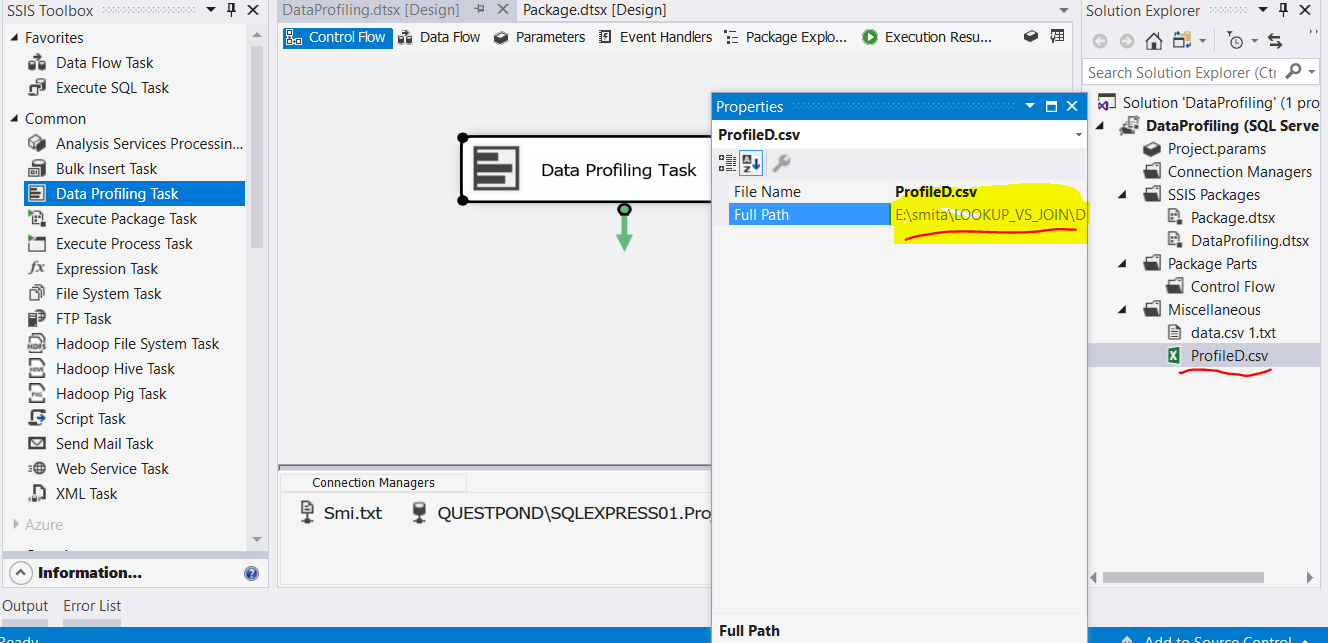This screenshot has height=643, width=1328.
Task: Pick the File System Task
Action: click(x=108, y=294)
